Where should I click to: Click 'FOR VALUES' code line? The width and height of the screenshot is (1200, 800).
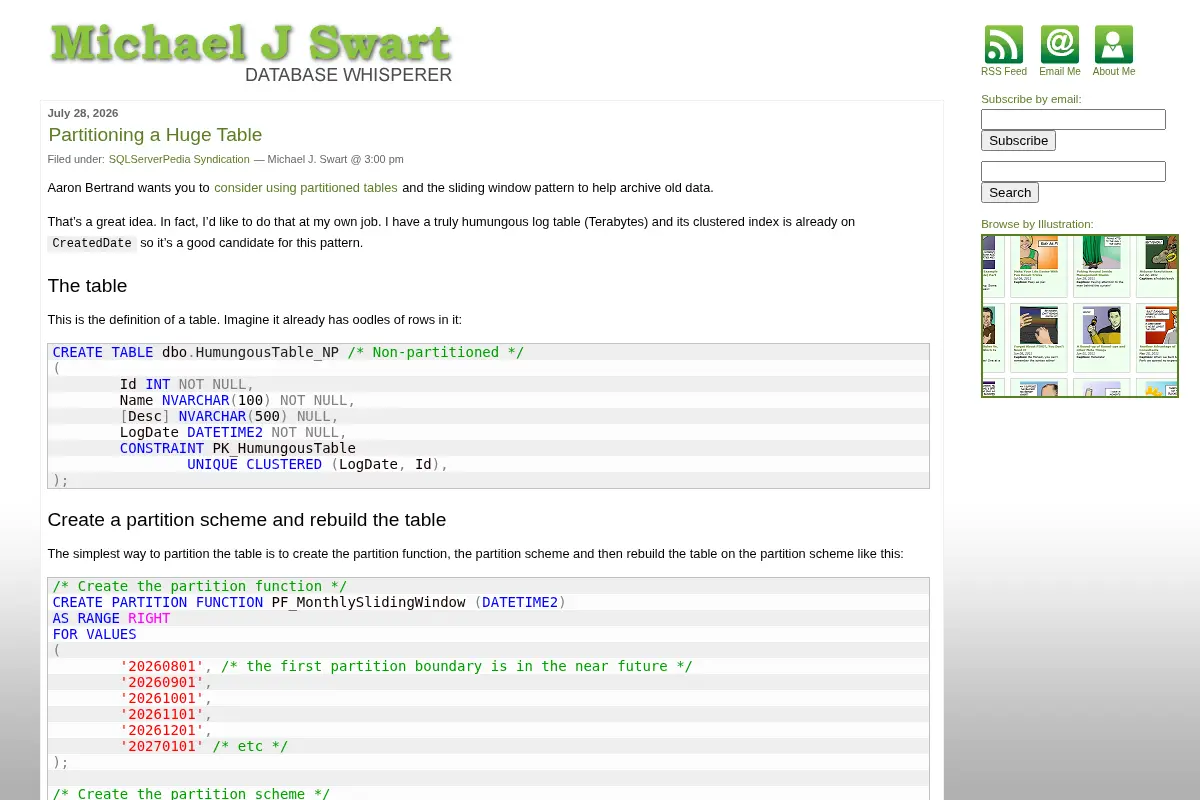tap(94, 634)
